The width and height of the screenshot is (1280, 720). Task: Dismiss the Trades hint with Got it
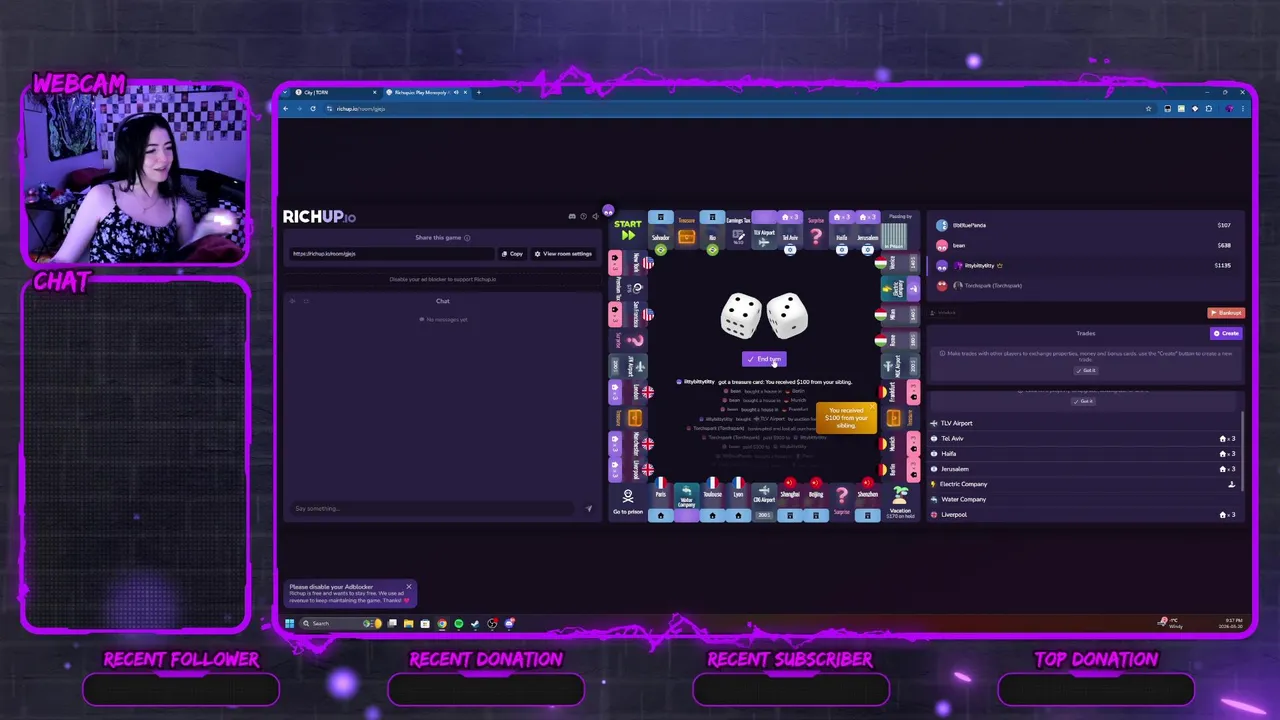tap(1086, 370)
